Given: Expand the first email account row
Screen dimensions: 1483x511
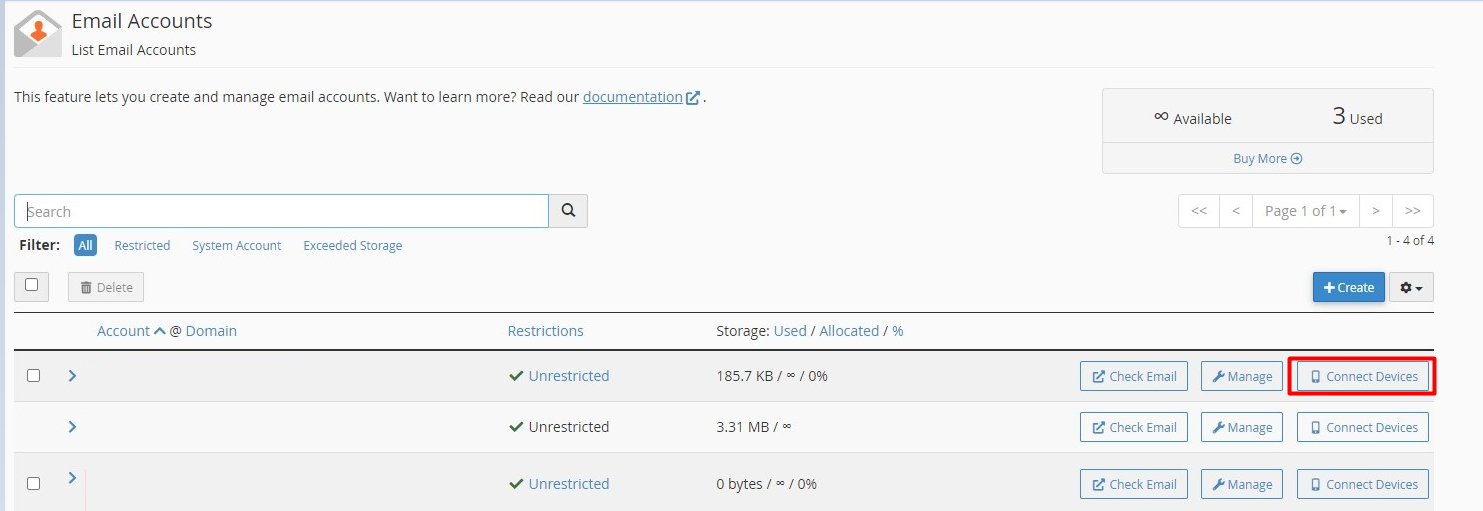Looking at the screenshot, I should tap(72, 376).
